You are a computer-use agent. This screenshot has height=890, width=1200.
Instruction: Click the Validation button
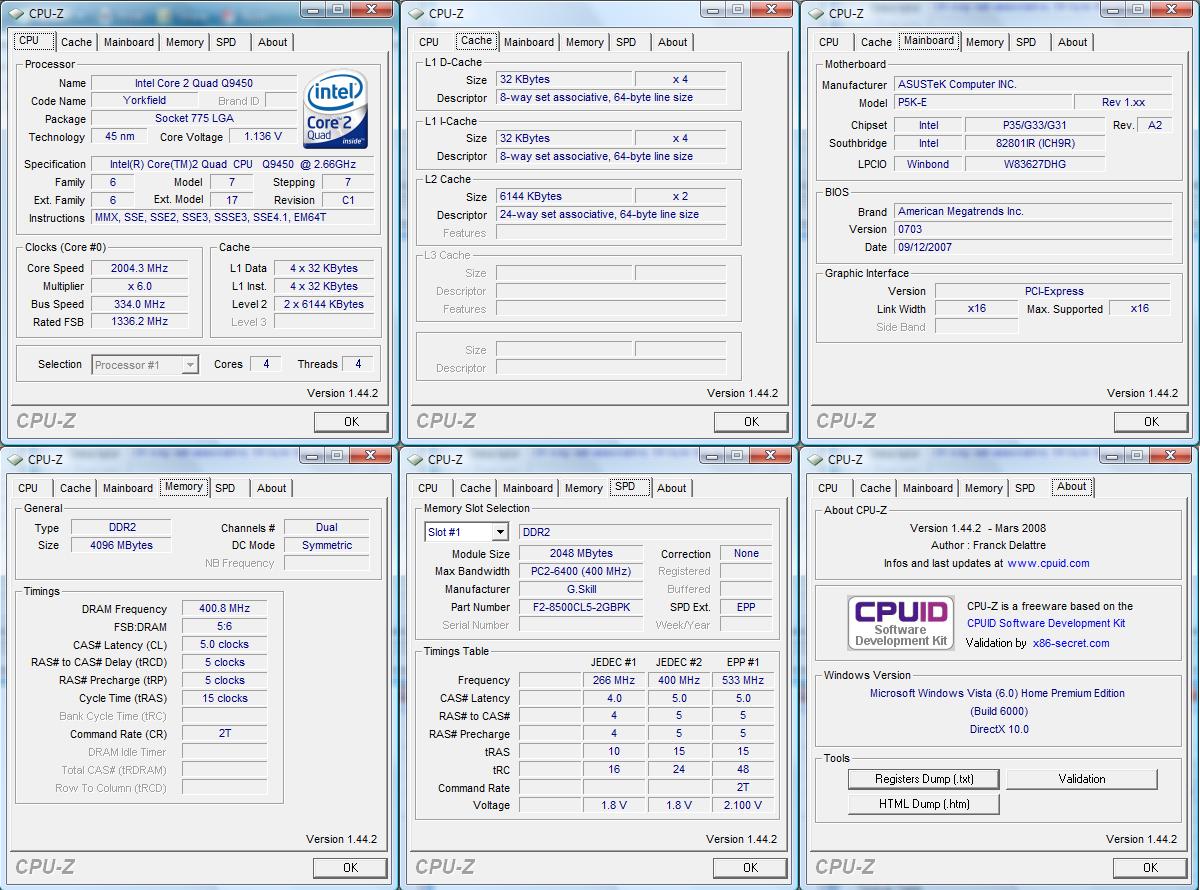[x=1082, y=779]
